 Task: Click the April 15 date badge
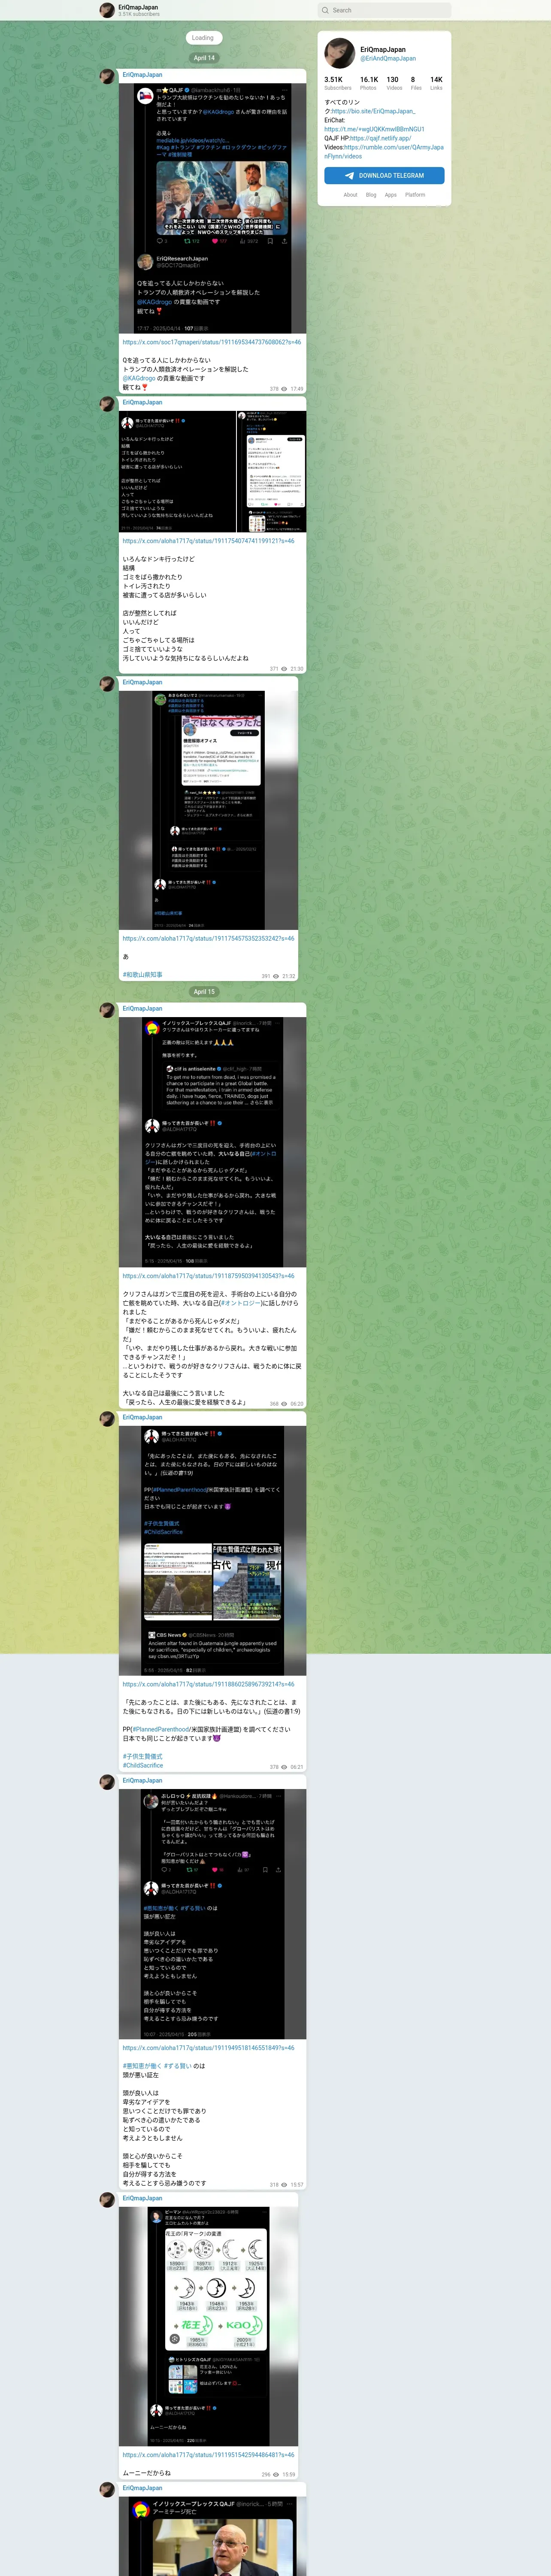pos(204,992)
